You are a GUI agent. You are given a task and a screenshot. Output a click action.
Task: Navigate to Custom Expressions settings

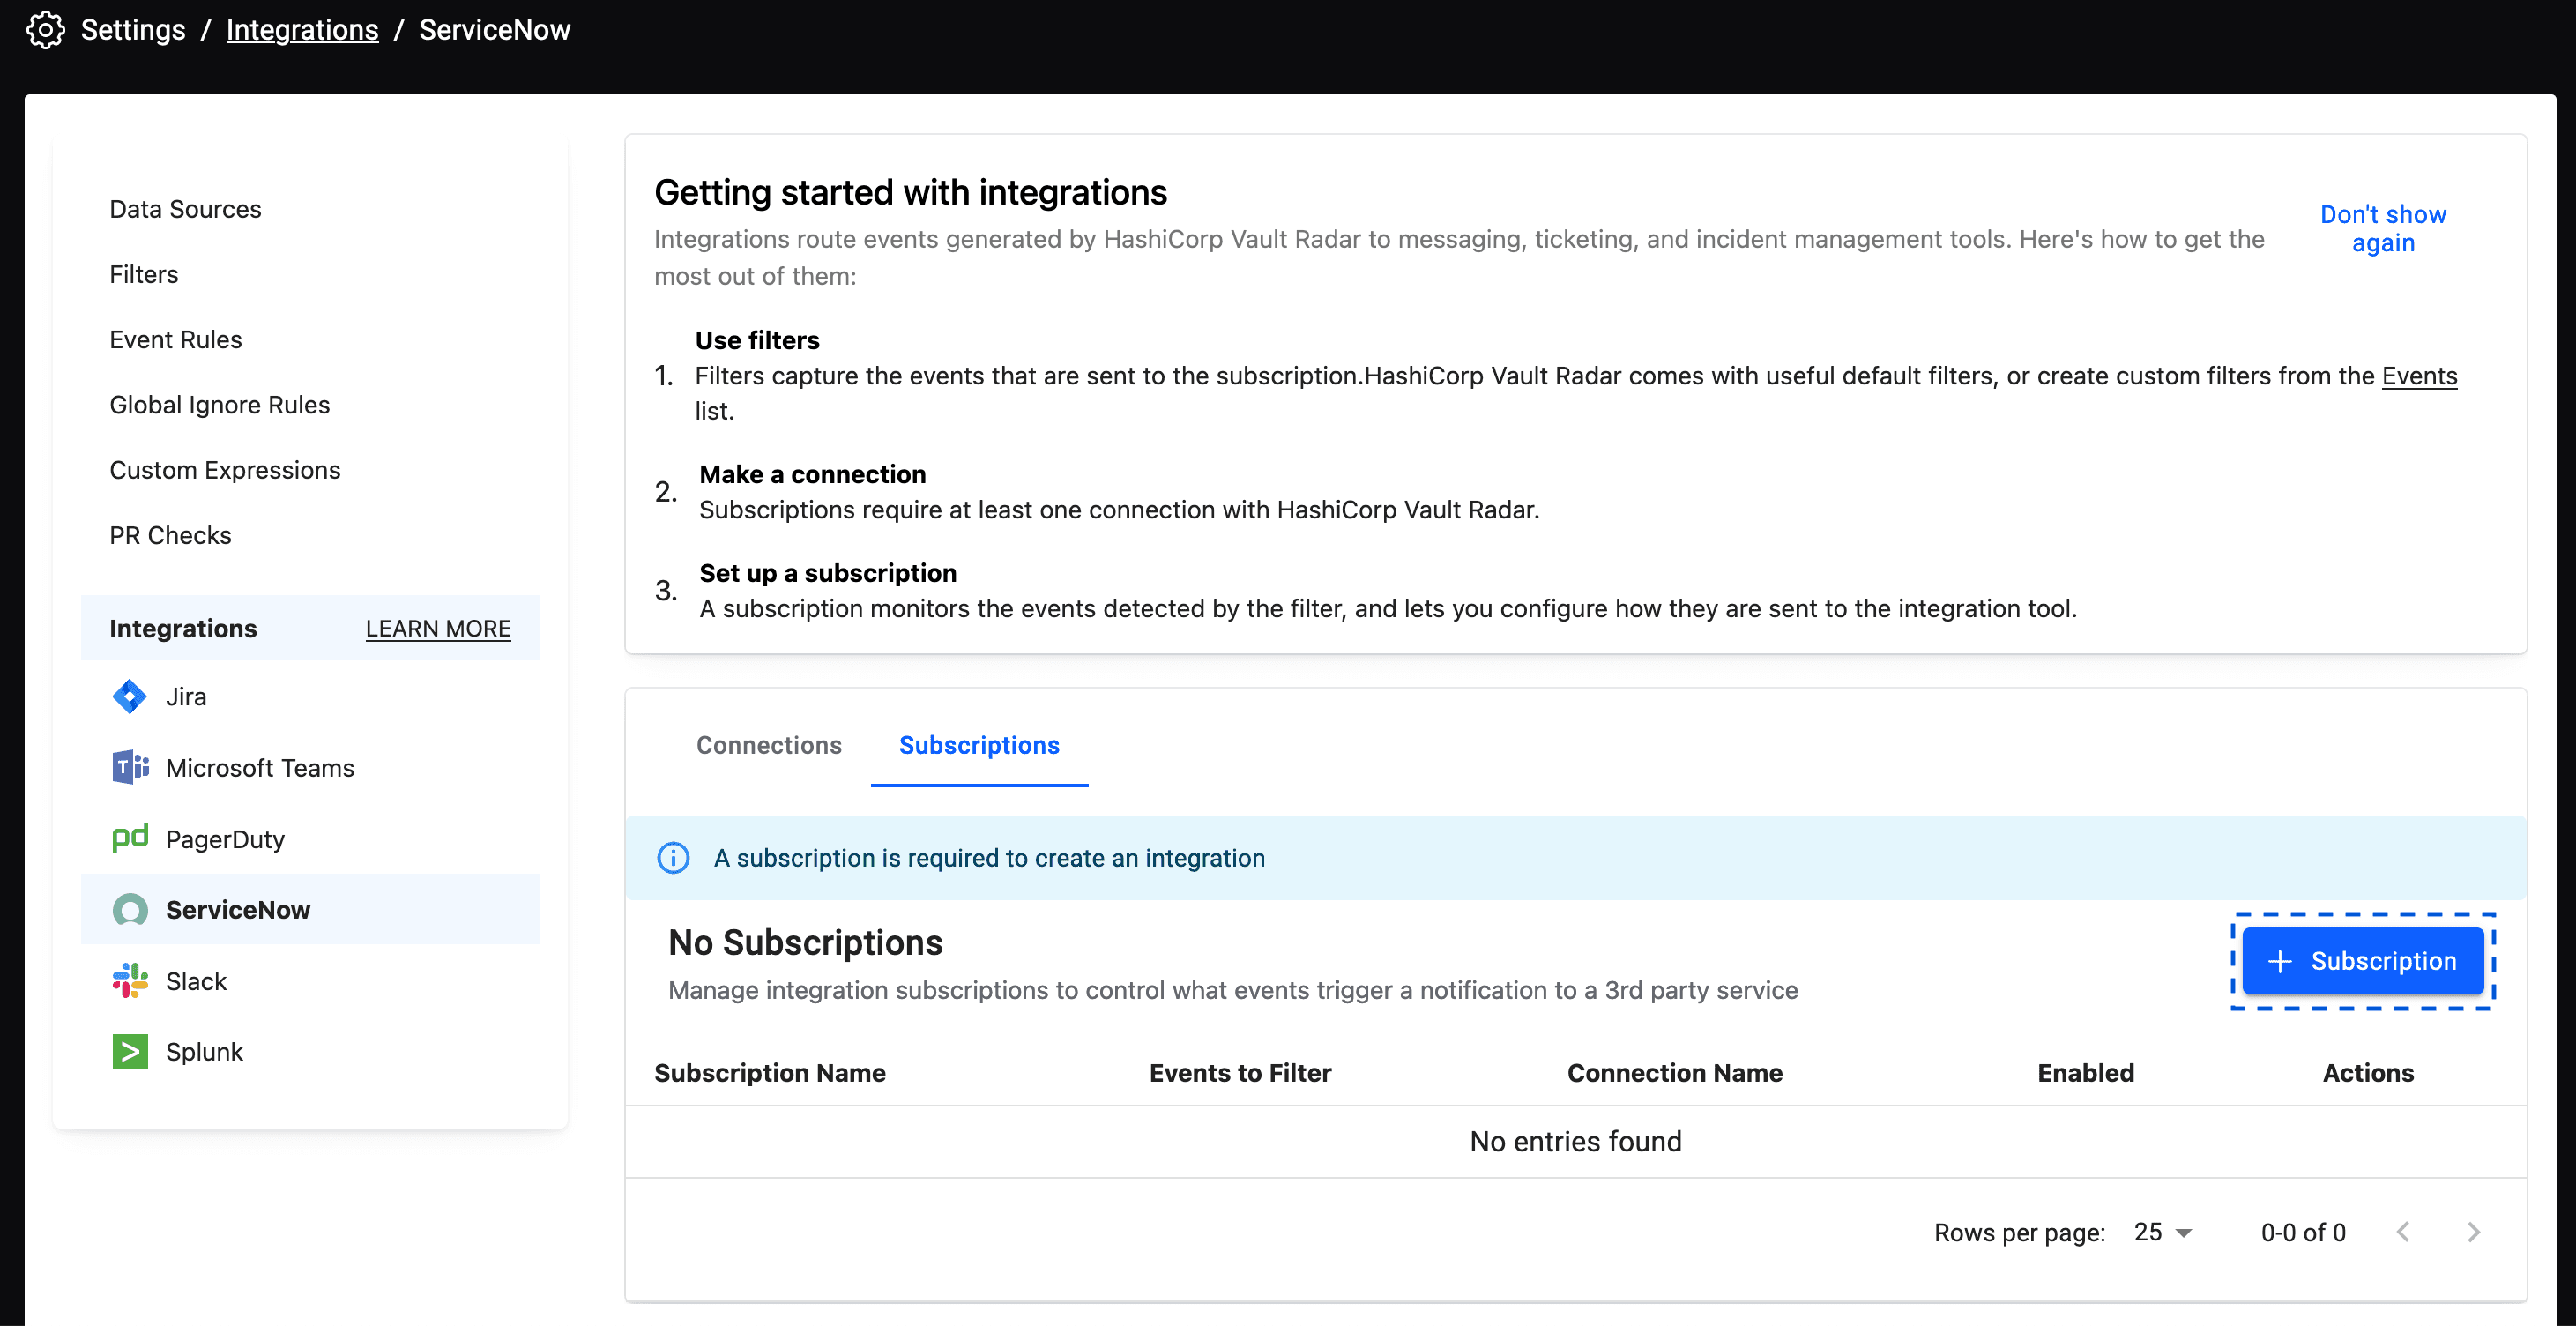[225, 468]
